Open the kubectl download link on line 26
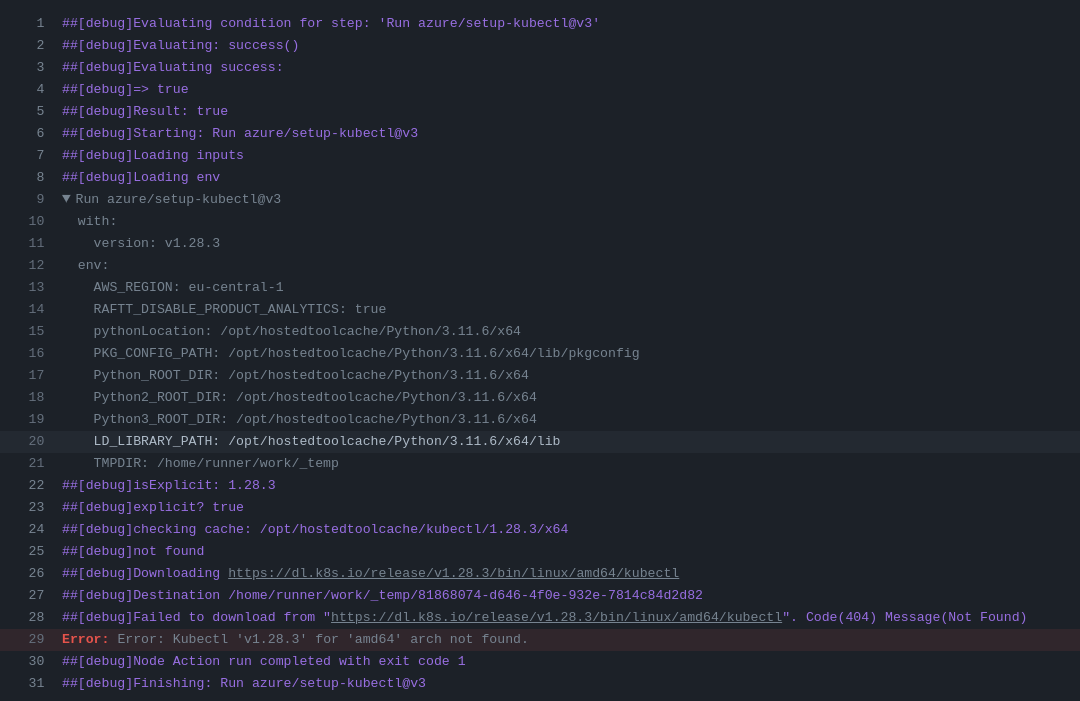 click(453, 573)
